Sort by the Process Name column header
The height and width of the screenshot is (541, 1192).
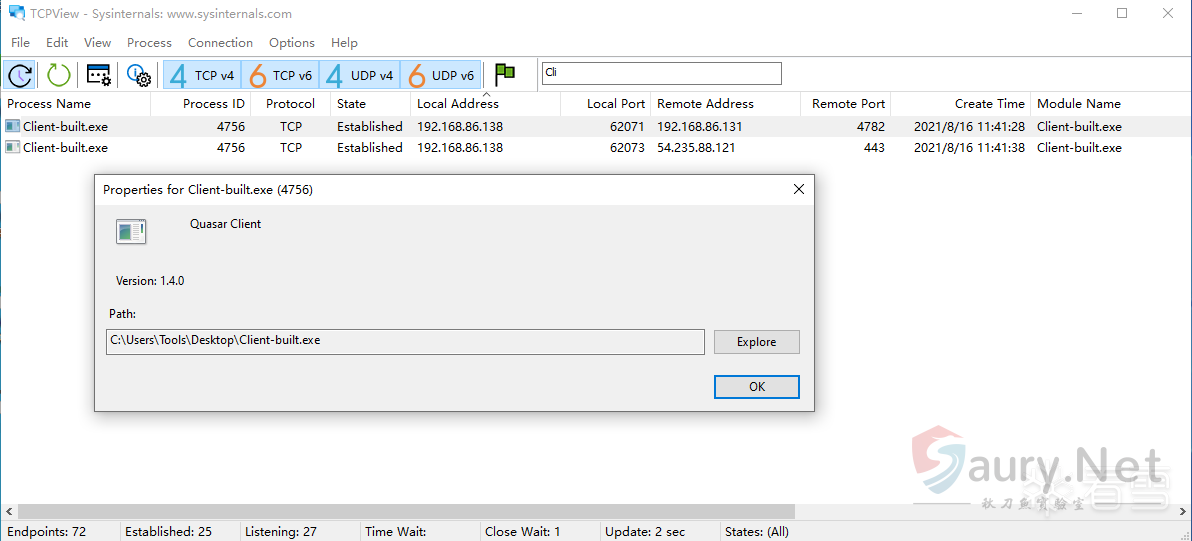(49, 104)
